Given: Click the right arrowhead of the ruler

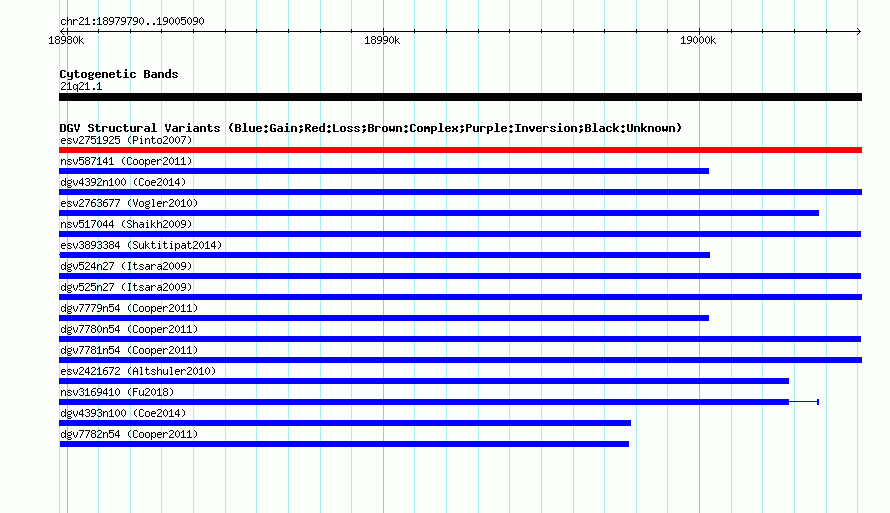Looking at the screenshot, I should click(x=859, y=31).
